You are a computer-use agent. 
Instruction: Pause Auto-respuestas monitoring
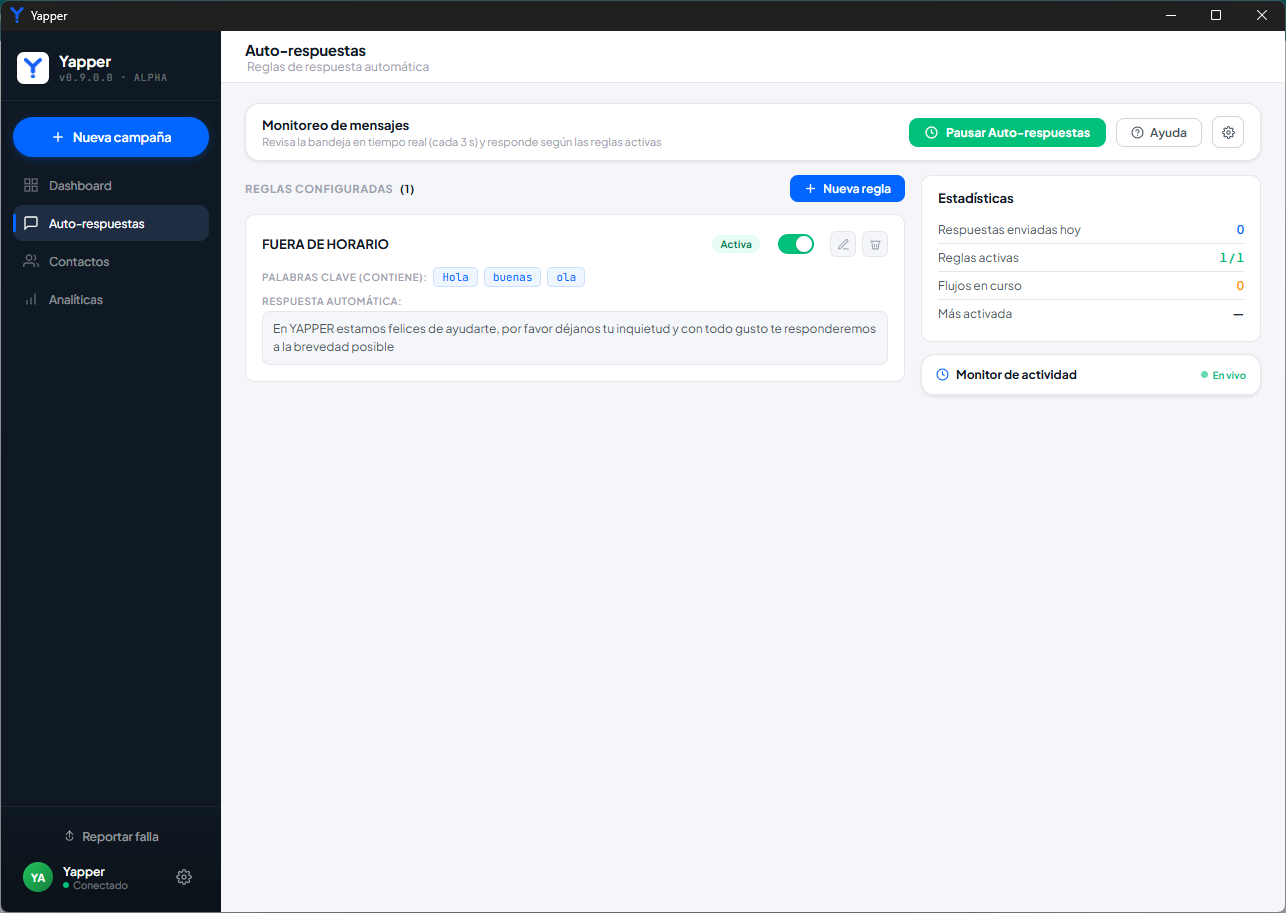click(x=1007, y=132)
